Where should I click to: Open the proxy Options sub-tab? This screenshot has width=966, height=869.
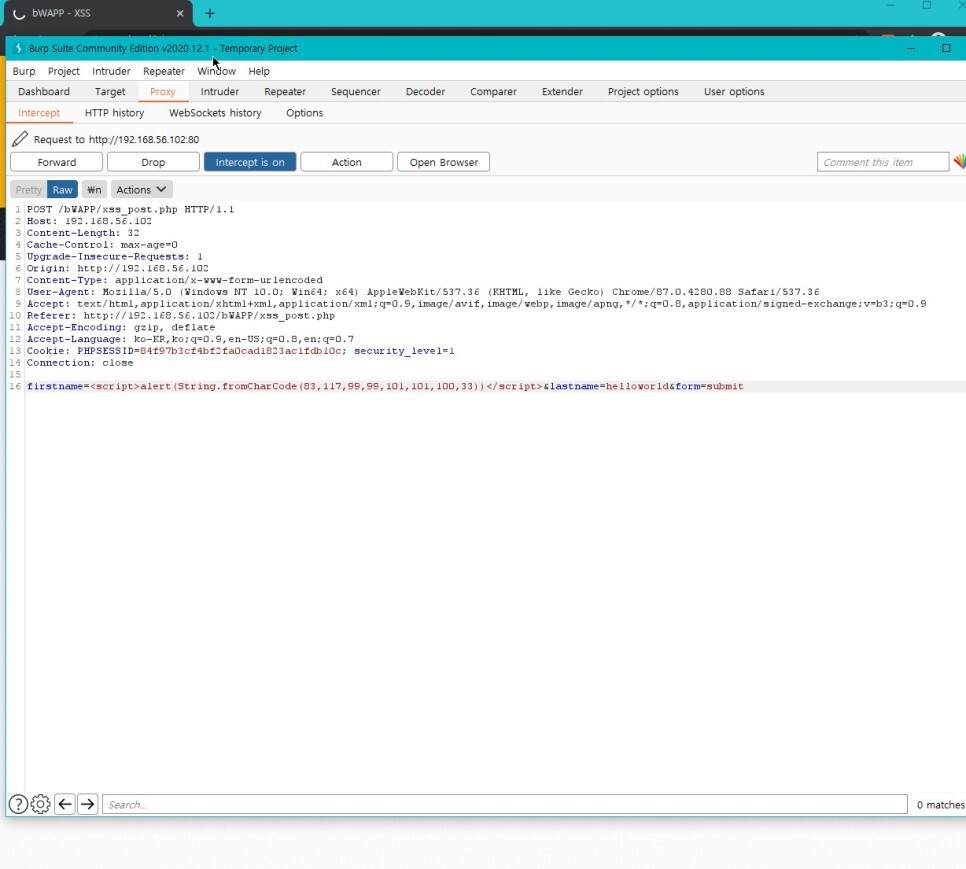coord(304,113)
